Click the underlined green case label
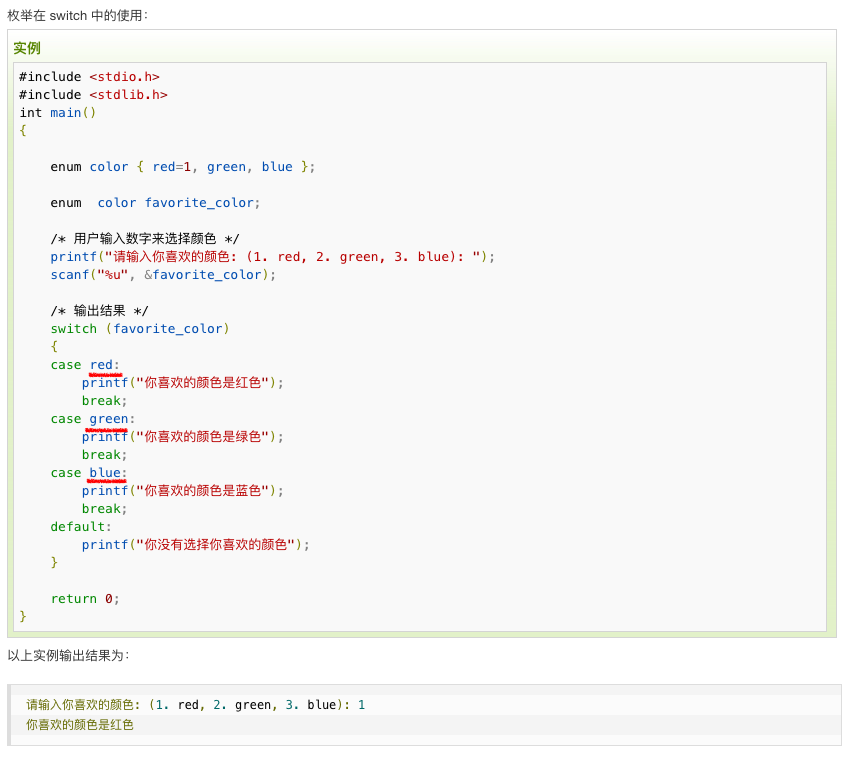This screenshot has width=848, height=761. coord(109,419)
